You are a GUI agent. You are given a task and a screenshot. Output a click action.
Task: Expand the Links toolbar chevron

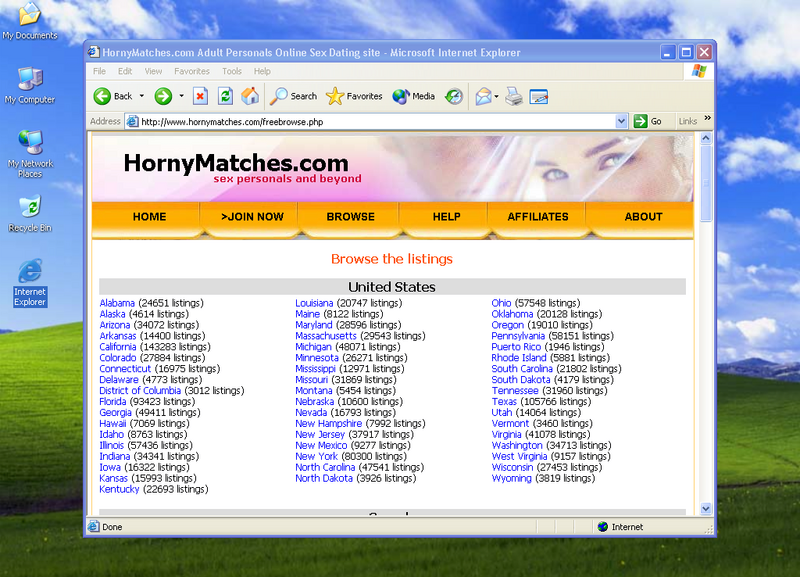(x=708, y=118)
